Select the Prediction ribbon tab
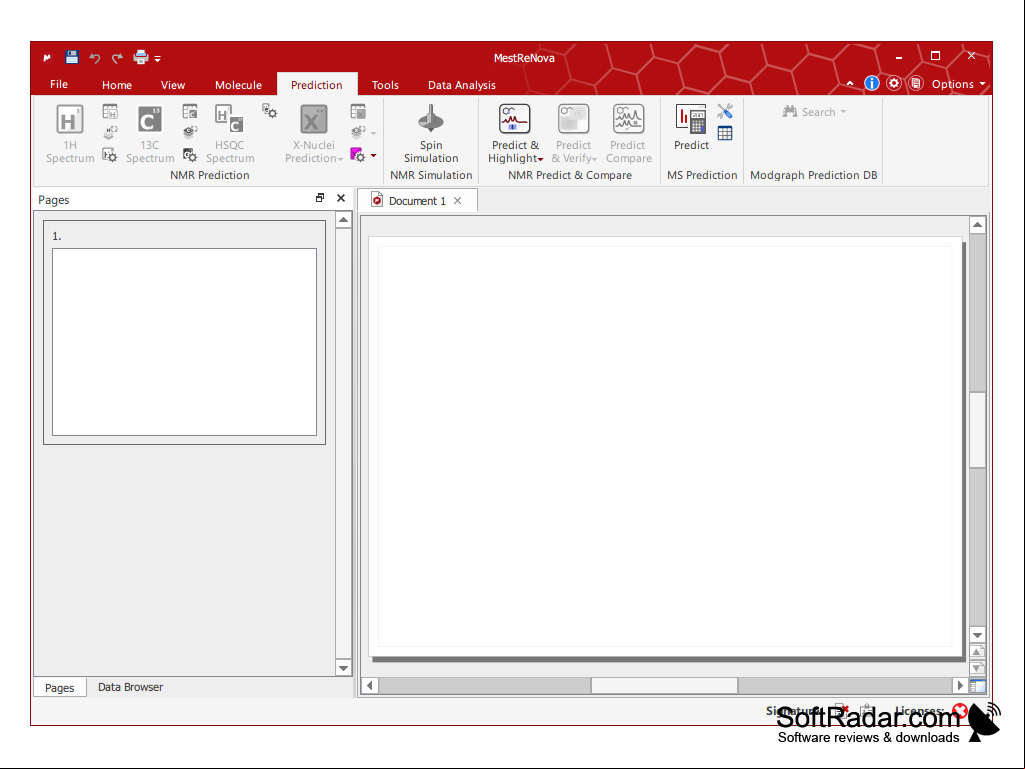Image resolution: width=1025 pixels, height=769 pixels. click(x=317, y=85)
